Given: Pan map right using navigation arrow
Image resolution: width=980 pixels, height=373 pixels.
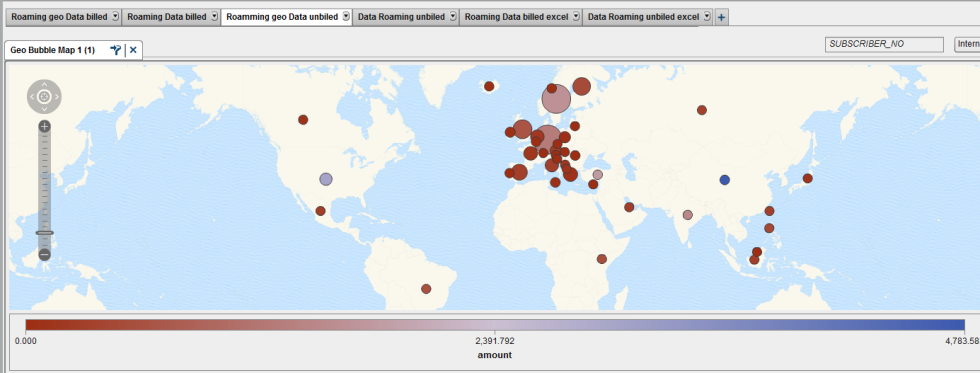Looking at the screenshot, I should pyautogui.click(x=56, y=97).
